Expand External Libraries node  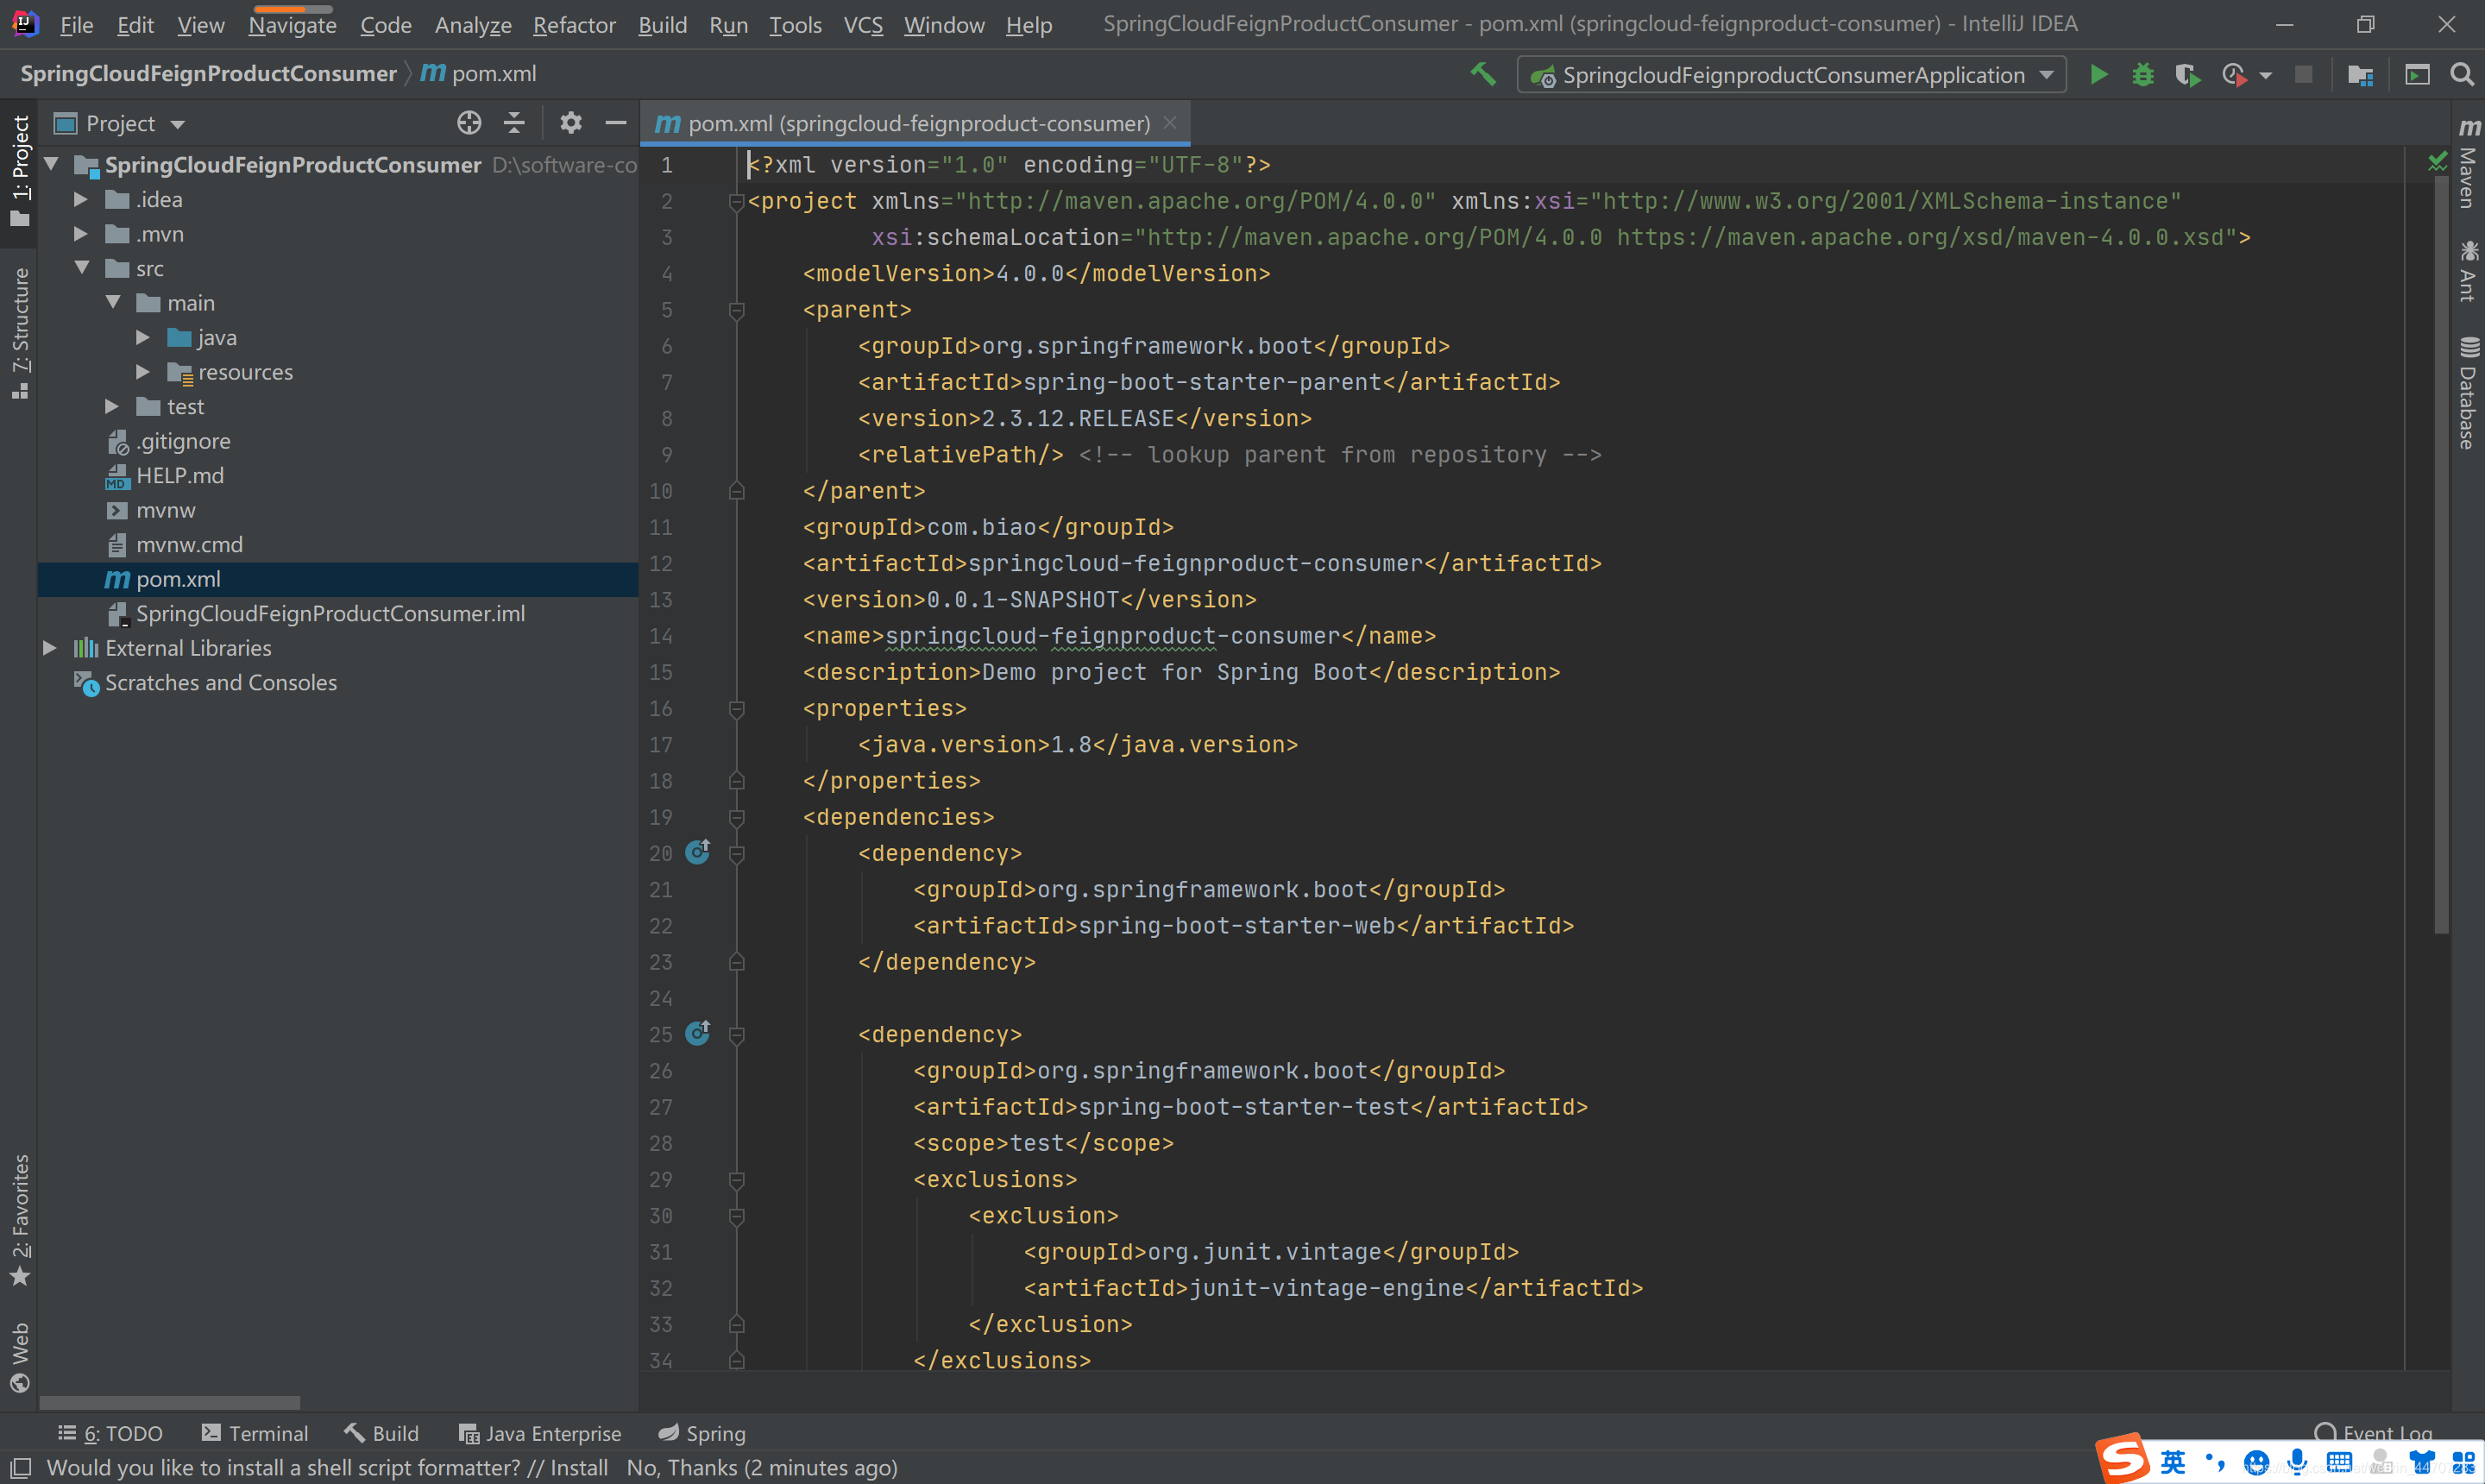49,647
